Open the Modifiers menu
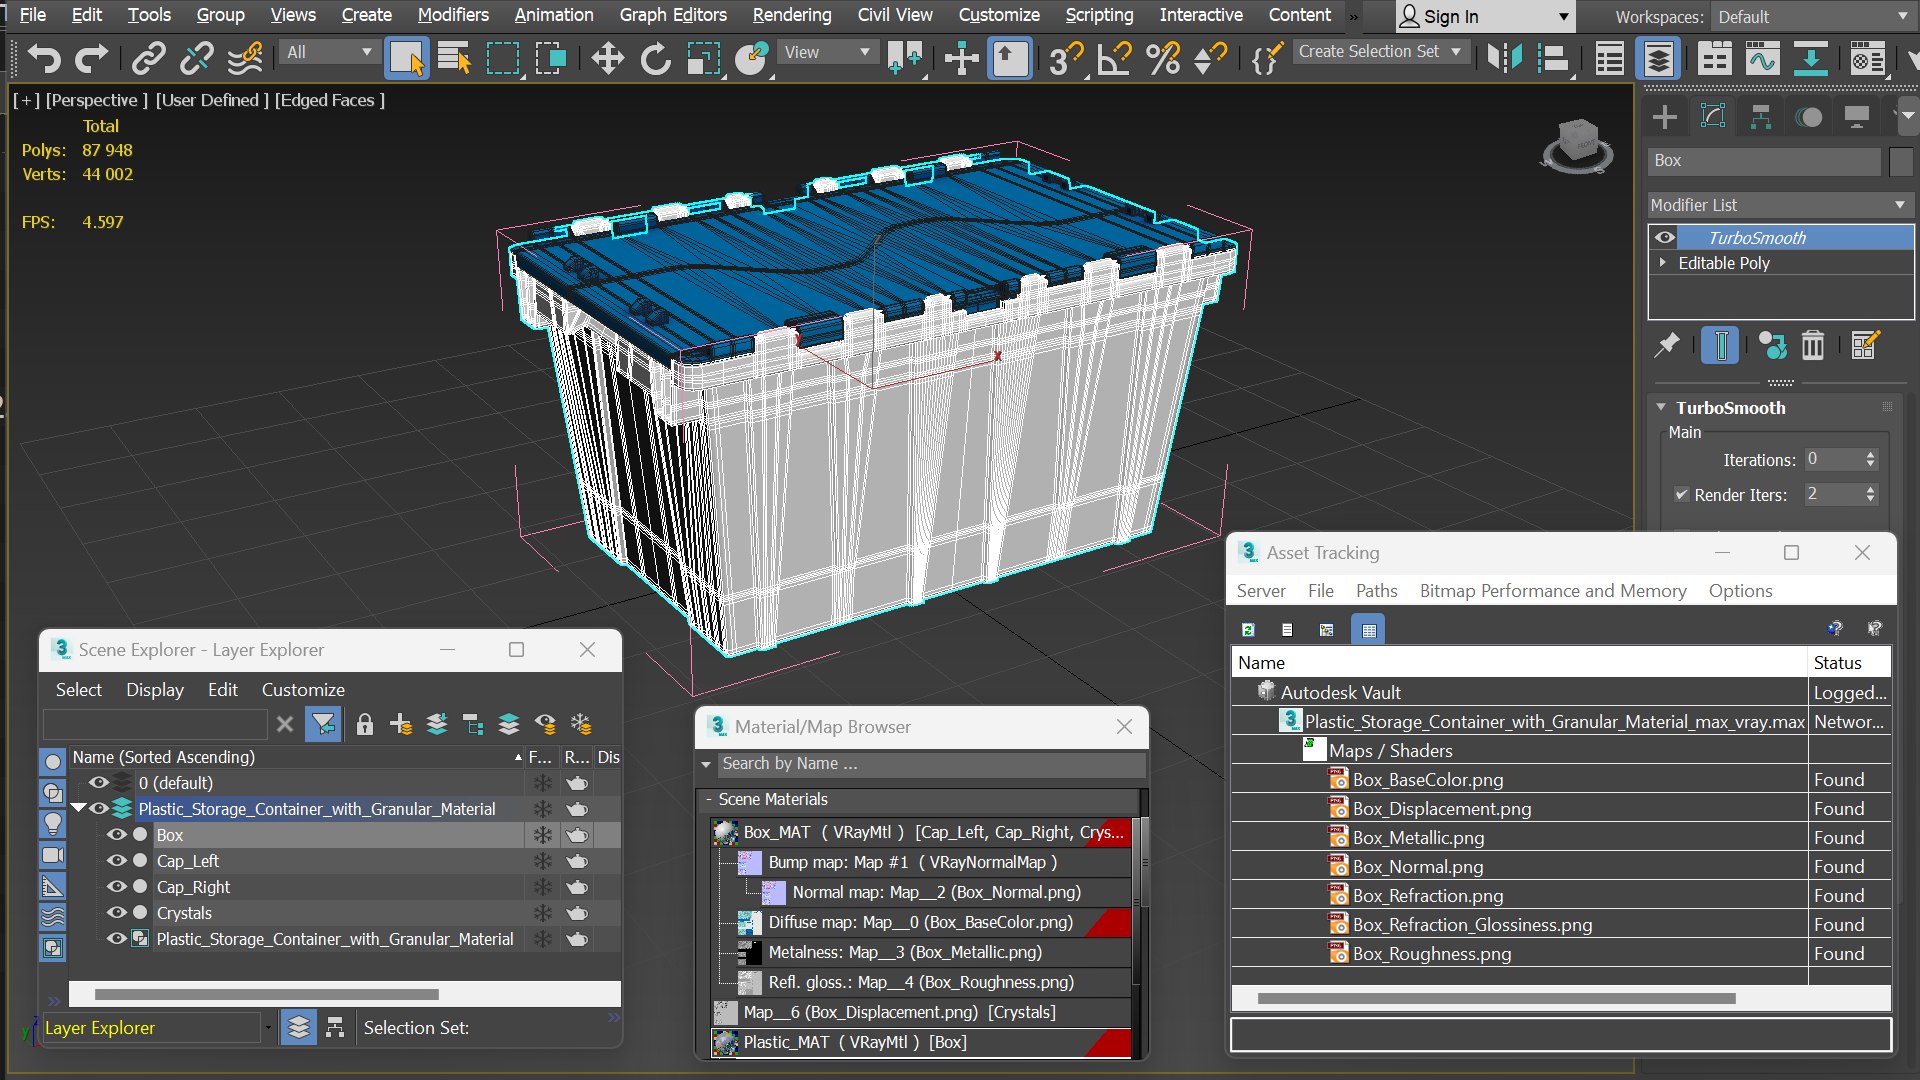Viewport: 1920px width, 1080px height. coord(453,15)
